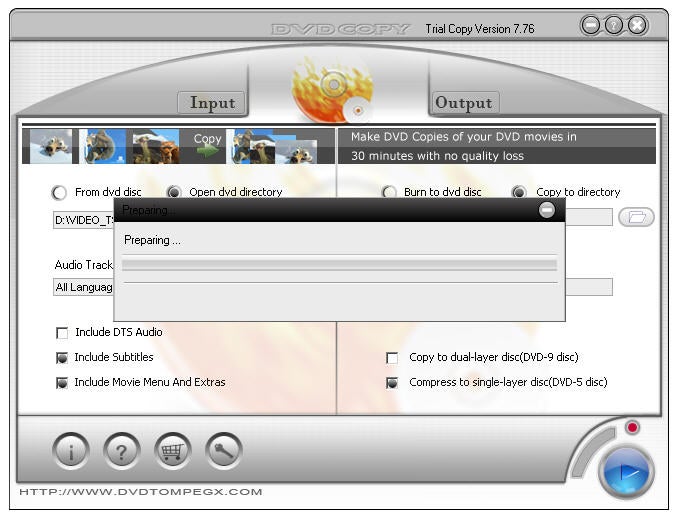Enable Include DTS Audio checkbox
This screenshot has width=678, height=519.
pyautogui.click(x=62, y=333)
